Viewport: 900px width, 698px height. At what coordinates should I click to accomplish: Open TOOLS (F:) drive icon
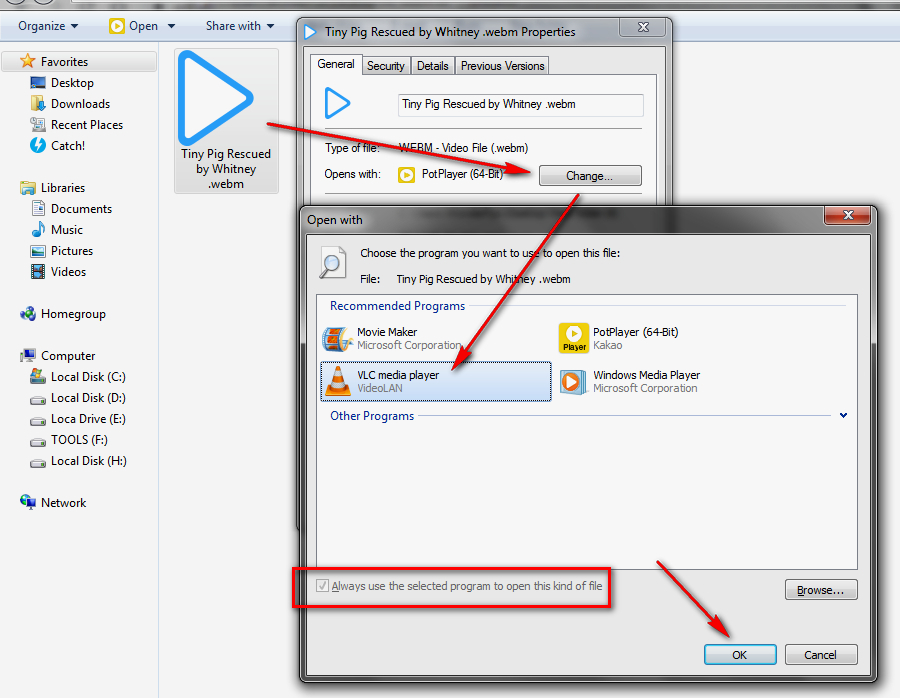tap(38, 441)
